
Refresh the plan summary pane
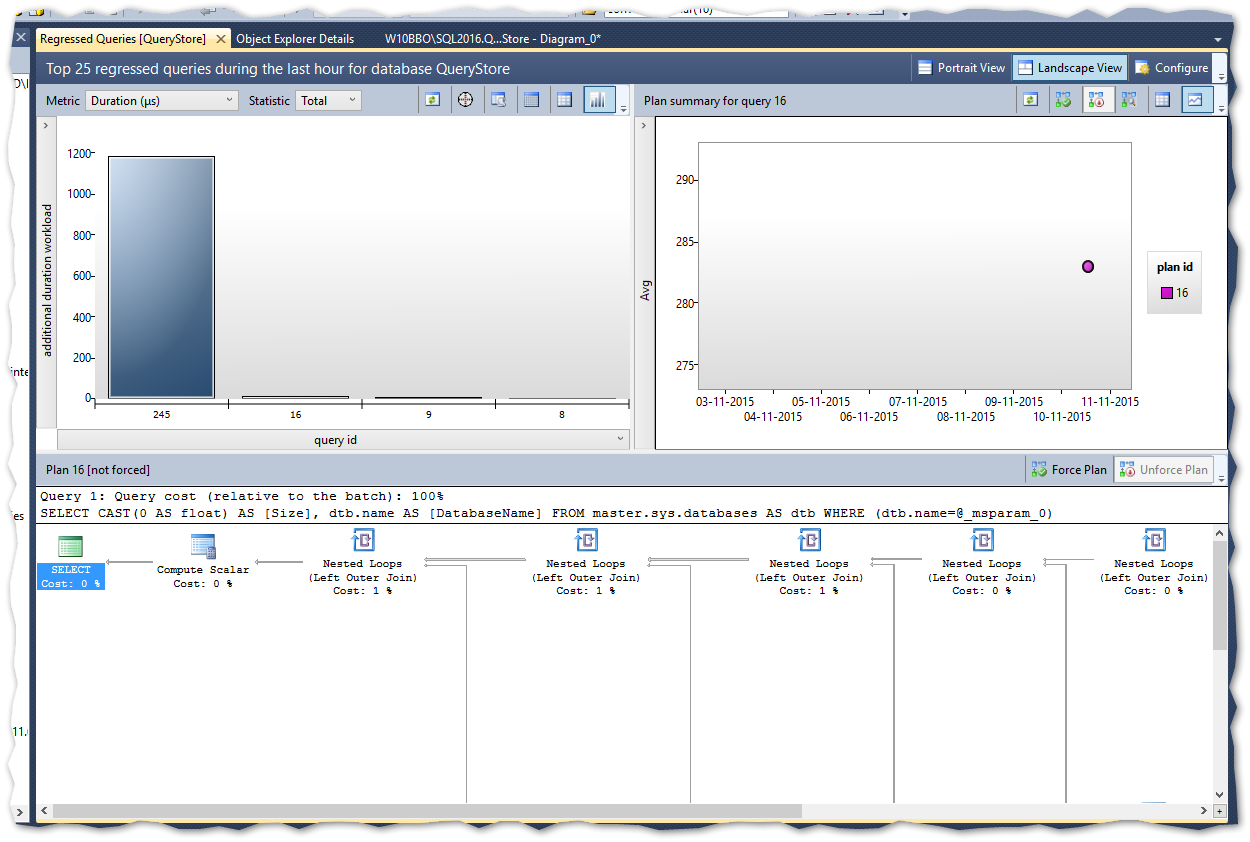point(1031,100)
